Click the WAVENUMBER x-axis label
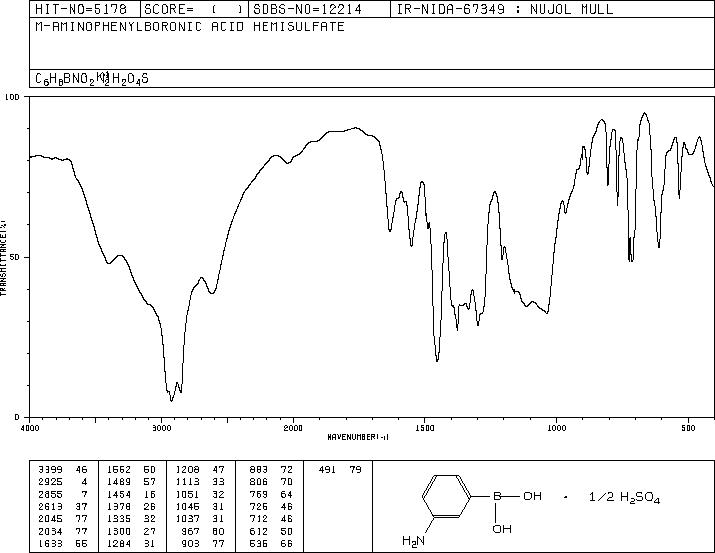 coord(358,437)
